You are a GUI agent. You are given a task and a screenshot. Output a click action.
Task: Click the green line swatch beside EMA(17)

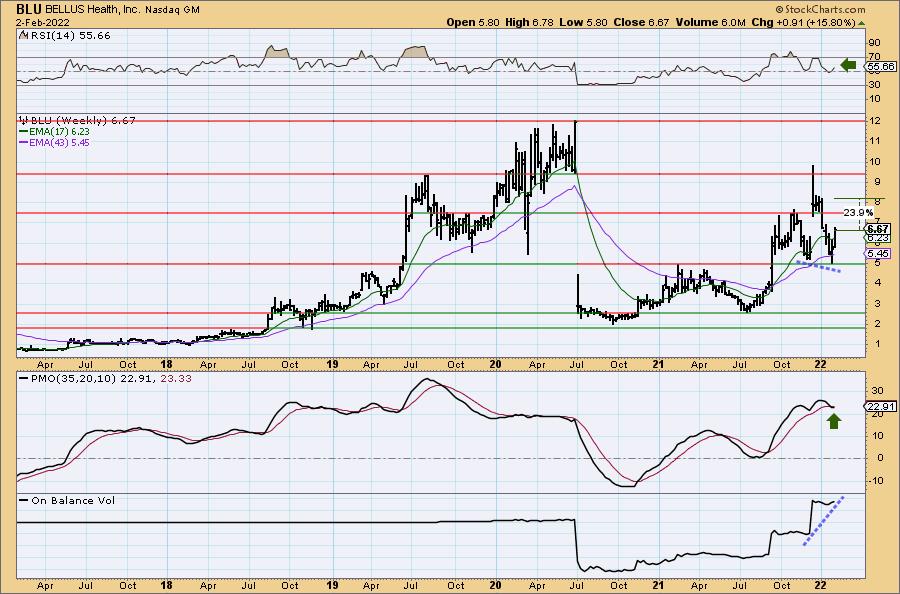[x=23, y=131]
